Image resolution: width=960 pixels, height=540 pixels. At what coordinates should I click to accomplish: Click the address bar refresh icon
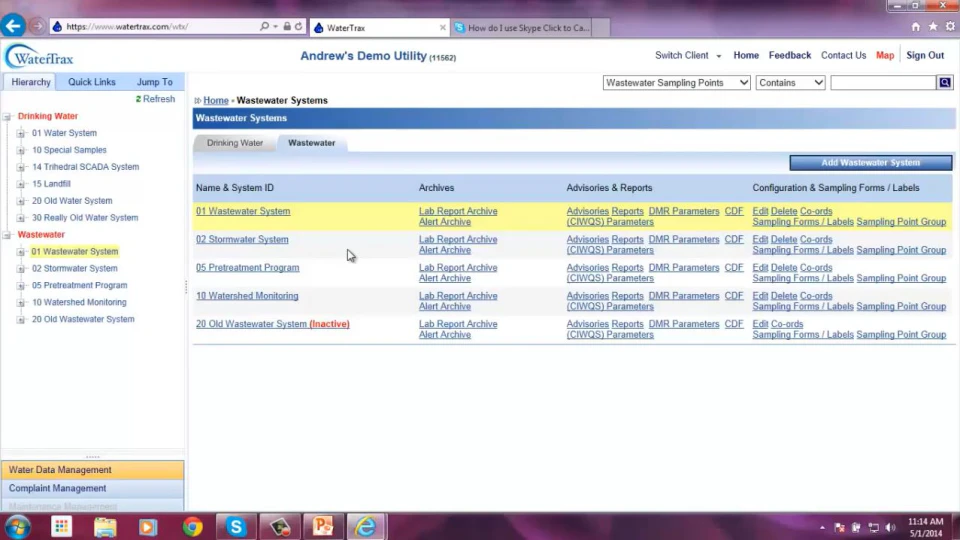pyautogui.click(x=298, y=26)
